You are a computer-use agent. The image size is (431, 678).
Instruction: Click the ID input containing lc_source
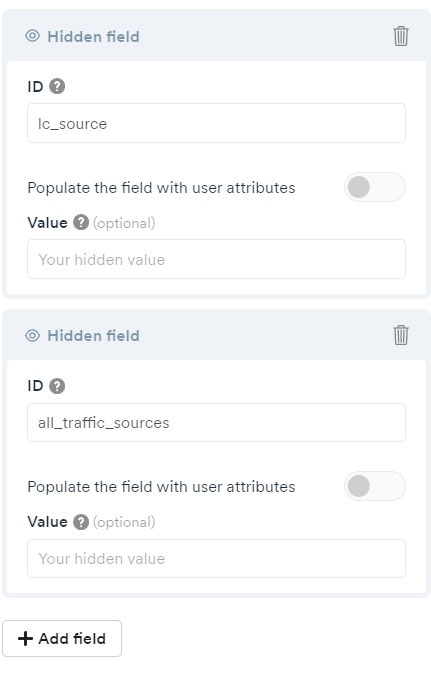(x=216, y=123)
